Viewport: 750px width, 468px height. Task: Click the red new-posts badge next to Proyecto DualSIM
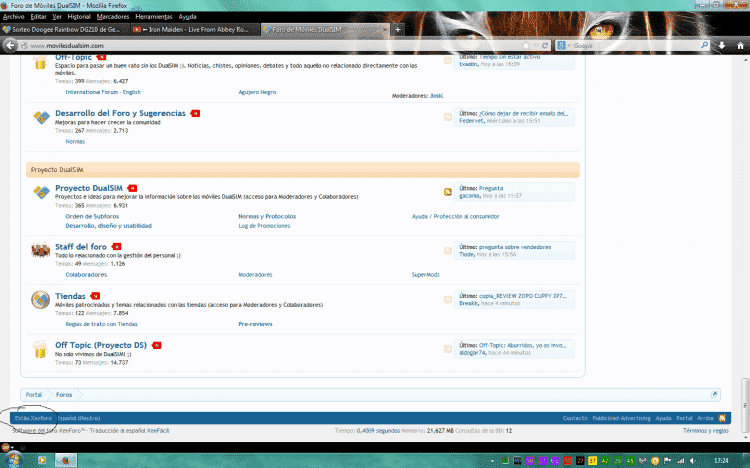pos(132,189)
